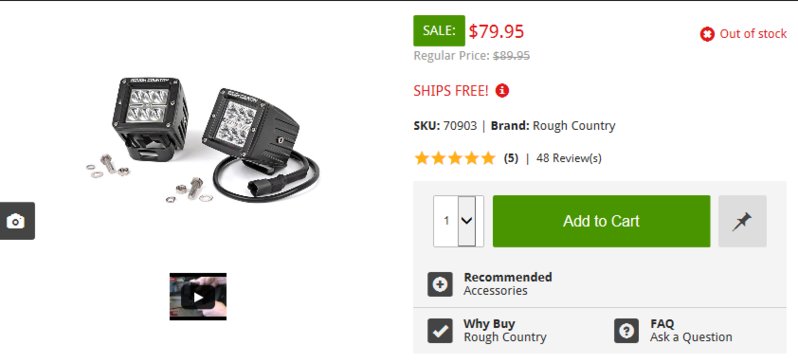Click the checkmark icon beside Why Buy
798x363 pixels.
[440, 330]
